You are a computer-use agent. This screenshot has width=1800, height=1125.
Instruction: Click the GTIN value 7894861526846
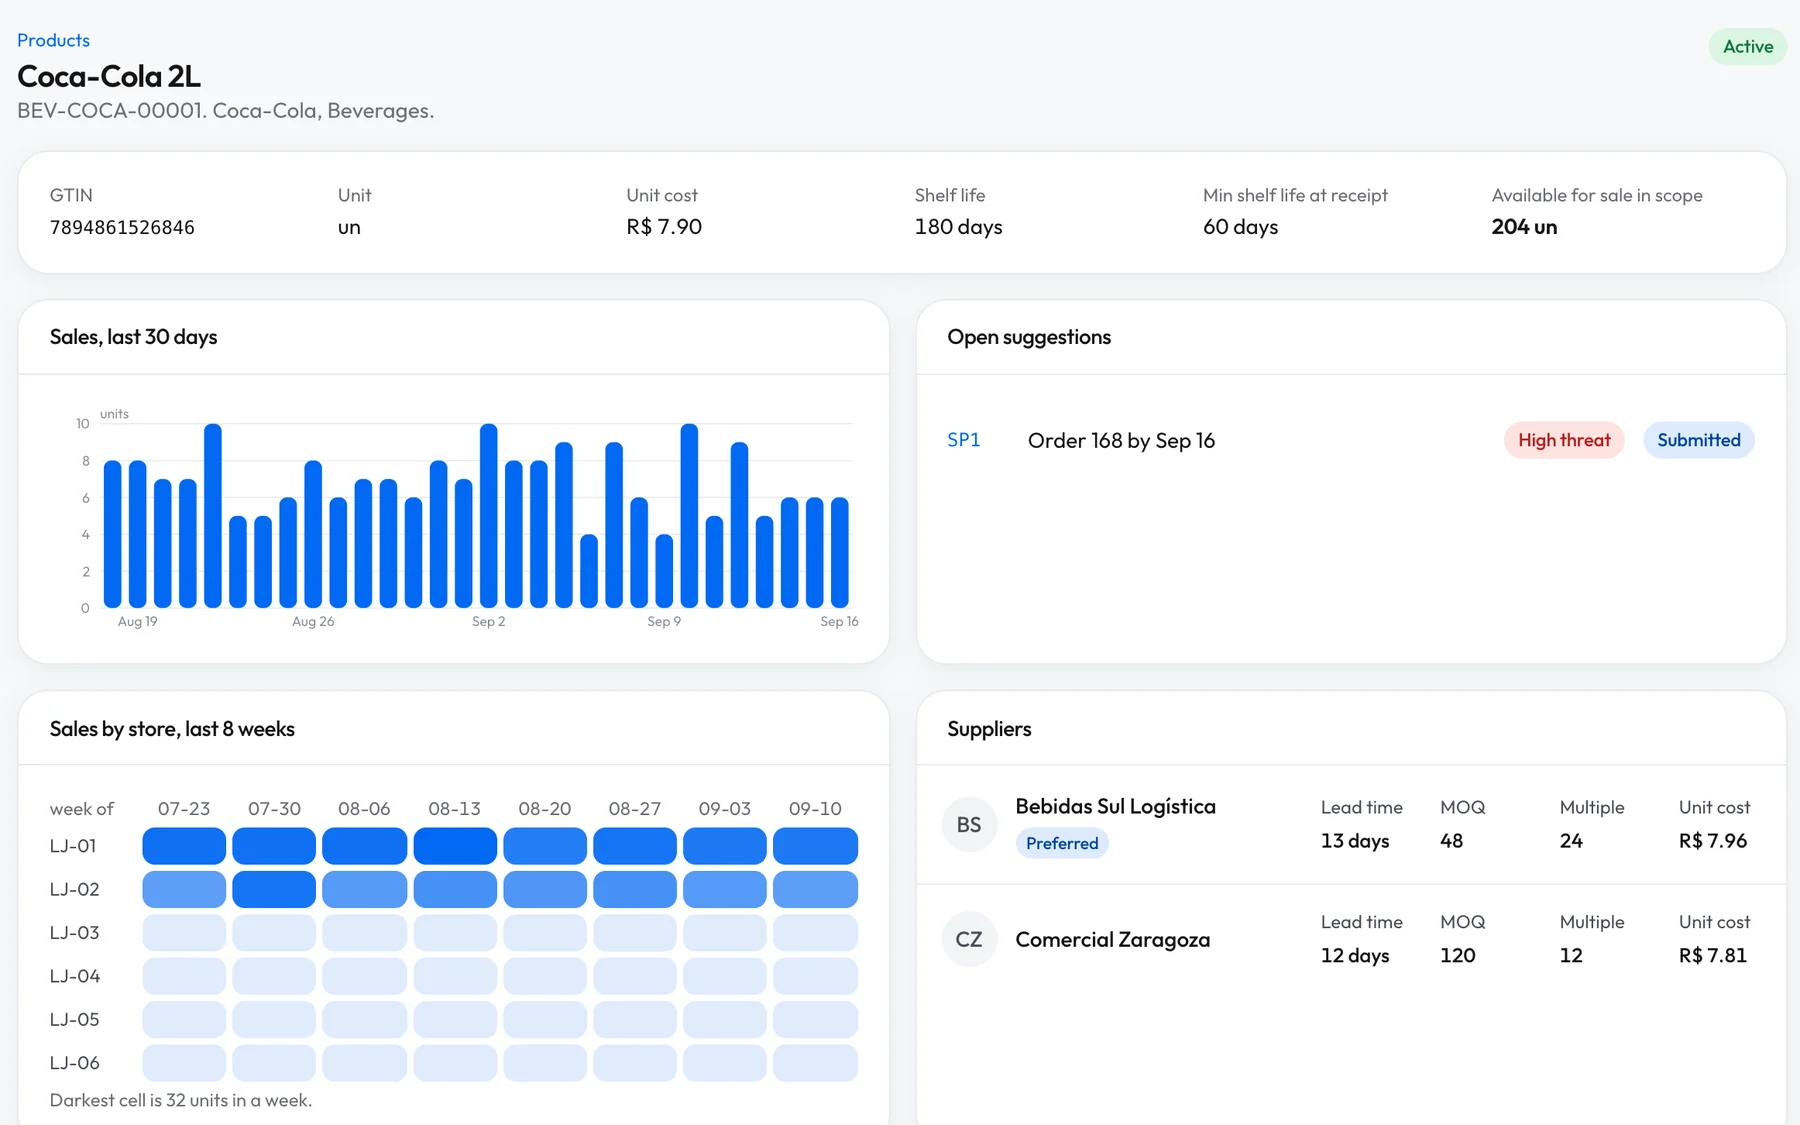(122, 227)
